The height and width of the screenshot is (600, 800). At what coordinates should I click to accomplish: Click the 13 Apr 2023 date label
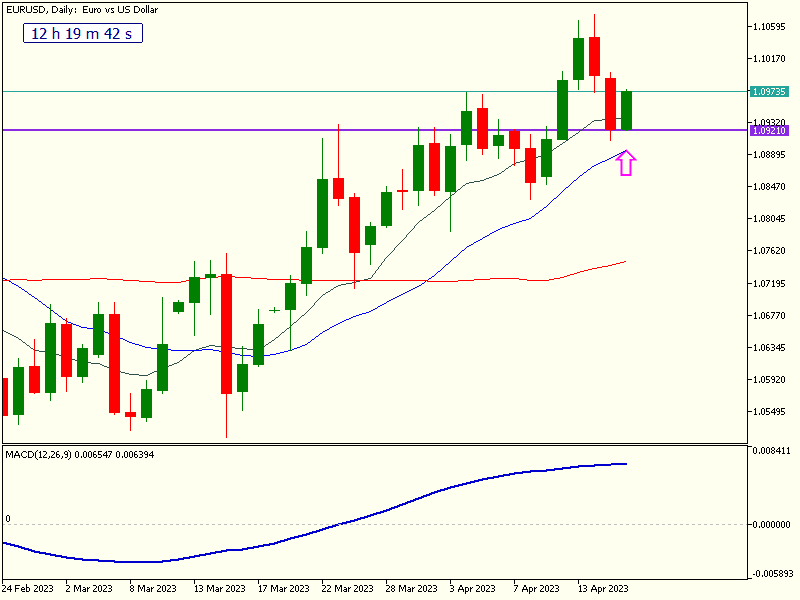[604, 588]
